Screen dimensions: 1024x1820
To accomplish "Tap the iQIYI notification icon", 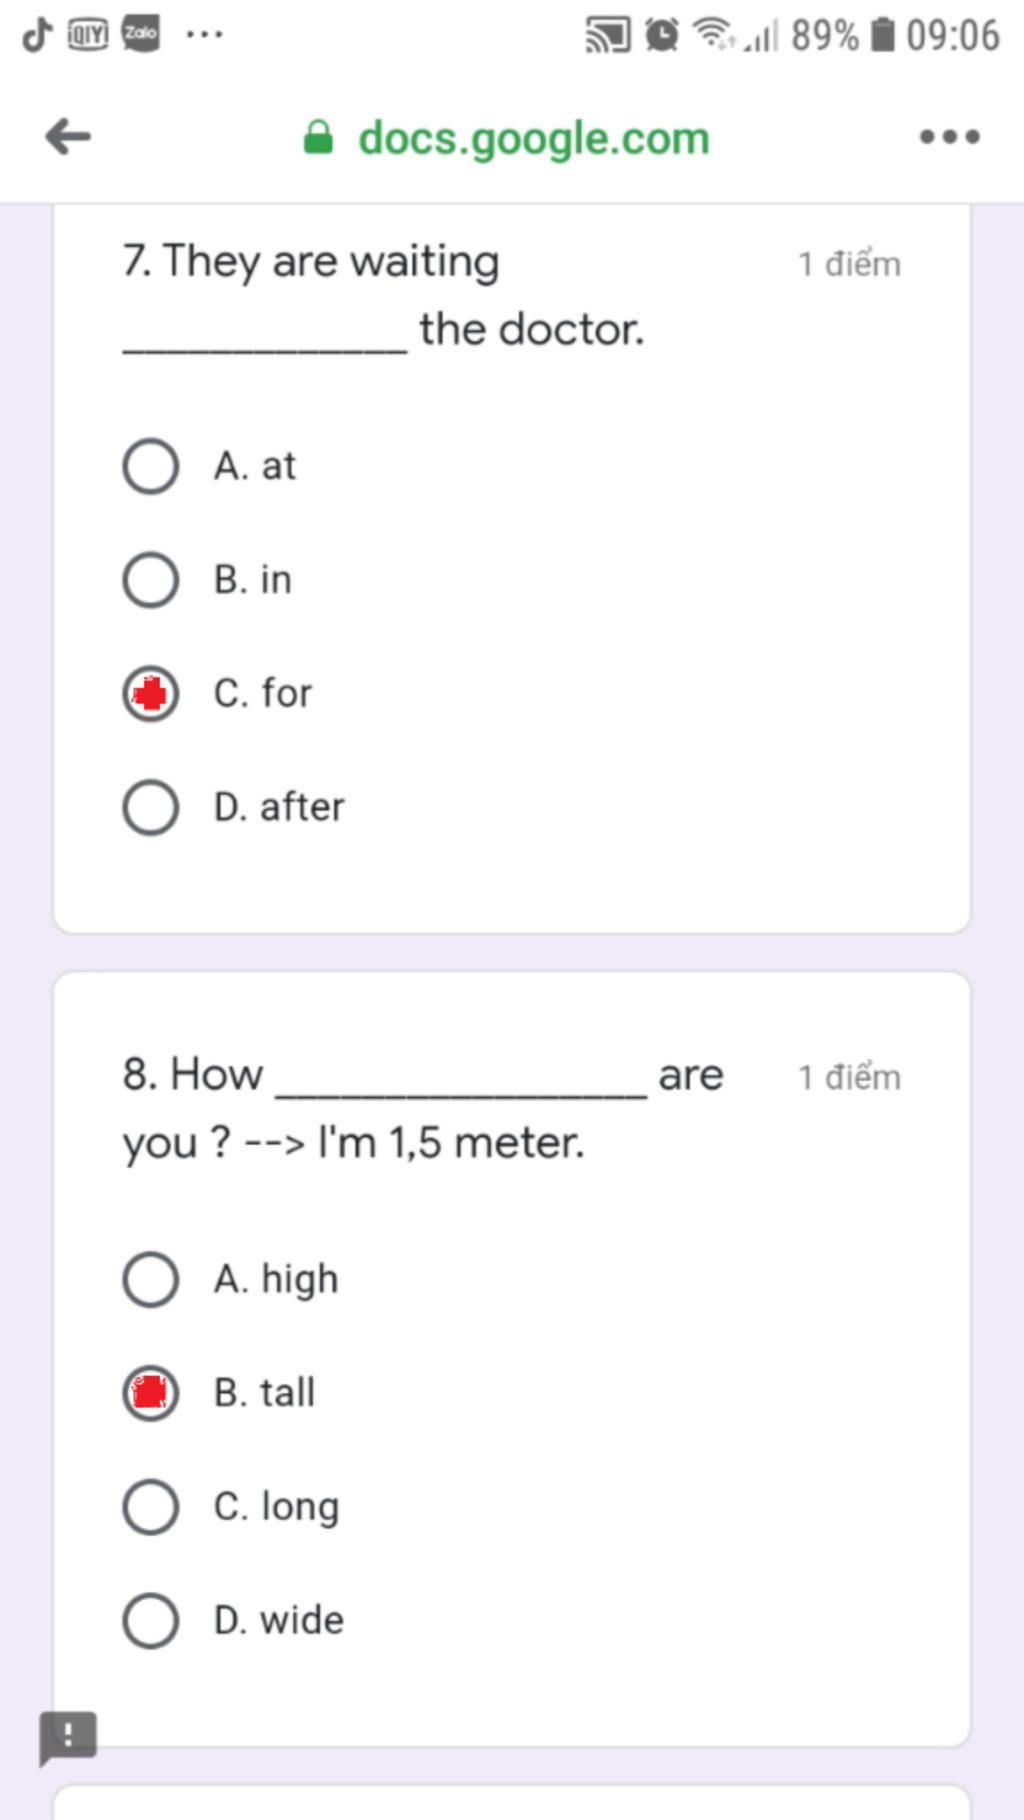I will 88,35.
